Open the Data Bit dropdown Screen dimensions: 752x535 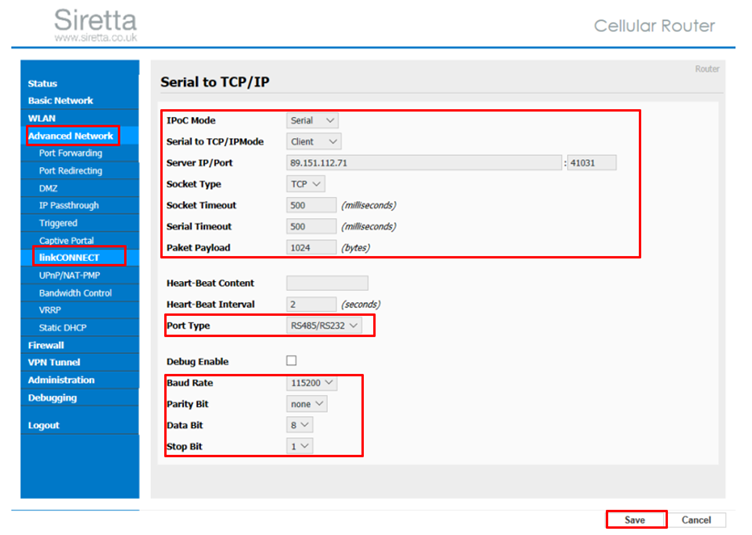click(x=299, y=425)
